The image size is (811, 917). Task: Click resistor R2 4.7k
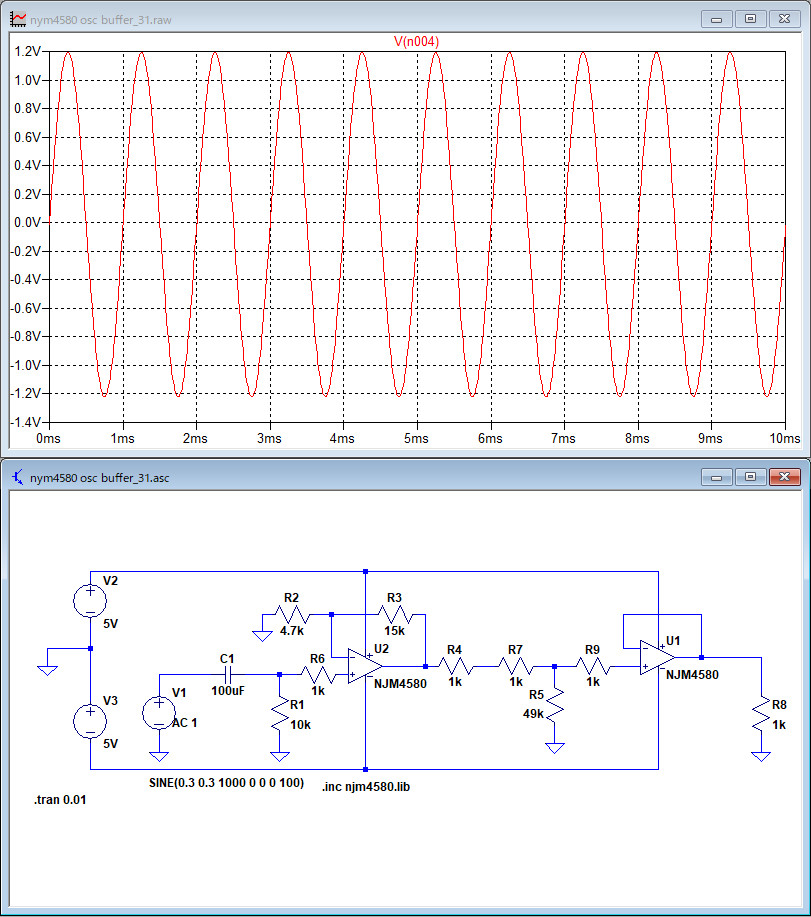click(x=292, y=615)
